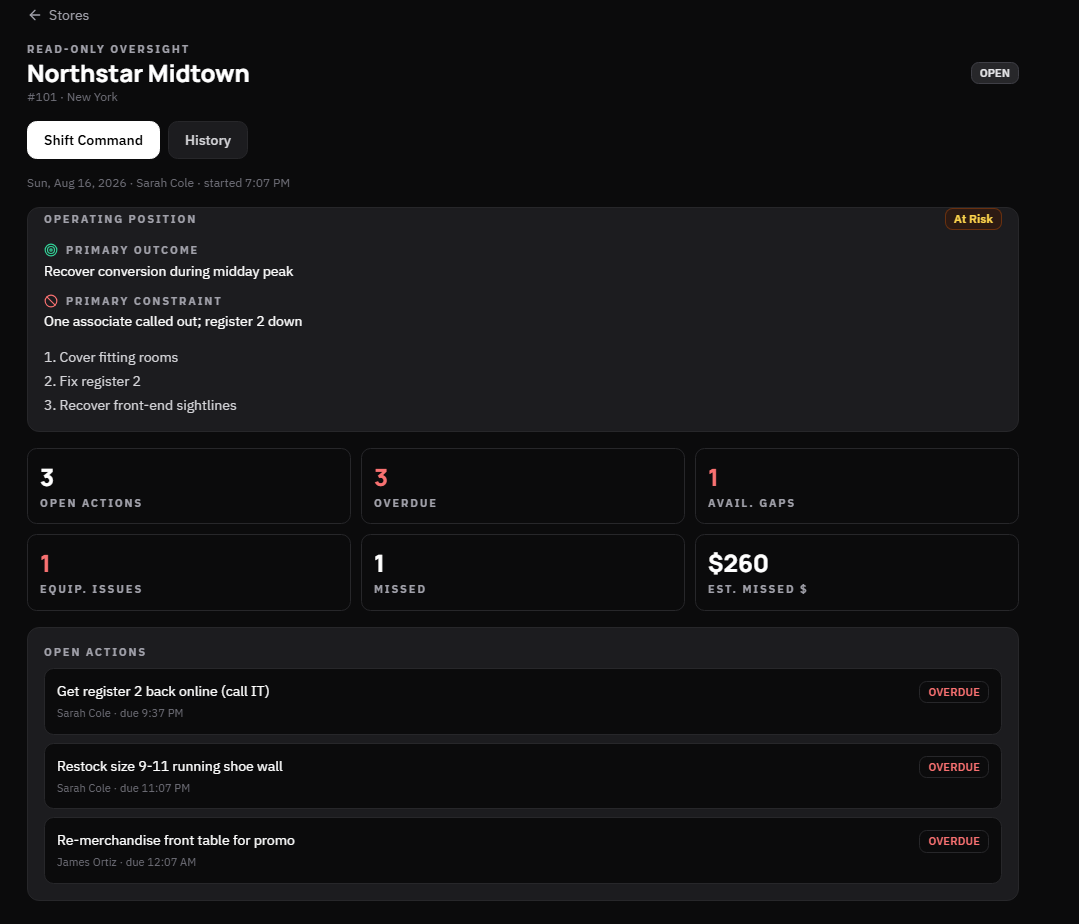Screen dimensions: 1079x924
Task: Go back to the Stores list link
Action: tap(58, 15)
